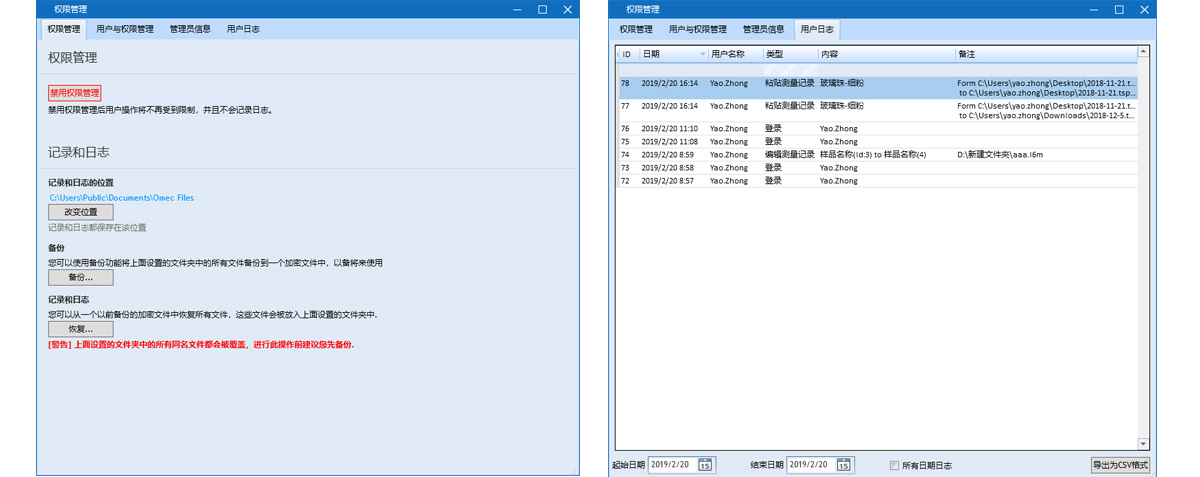Viewport: 1200px width, 477px height.
Task: Open the 结束日期 calendar picker icon
Action: pos(844,465)
